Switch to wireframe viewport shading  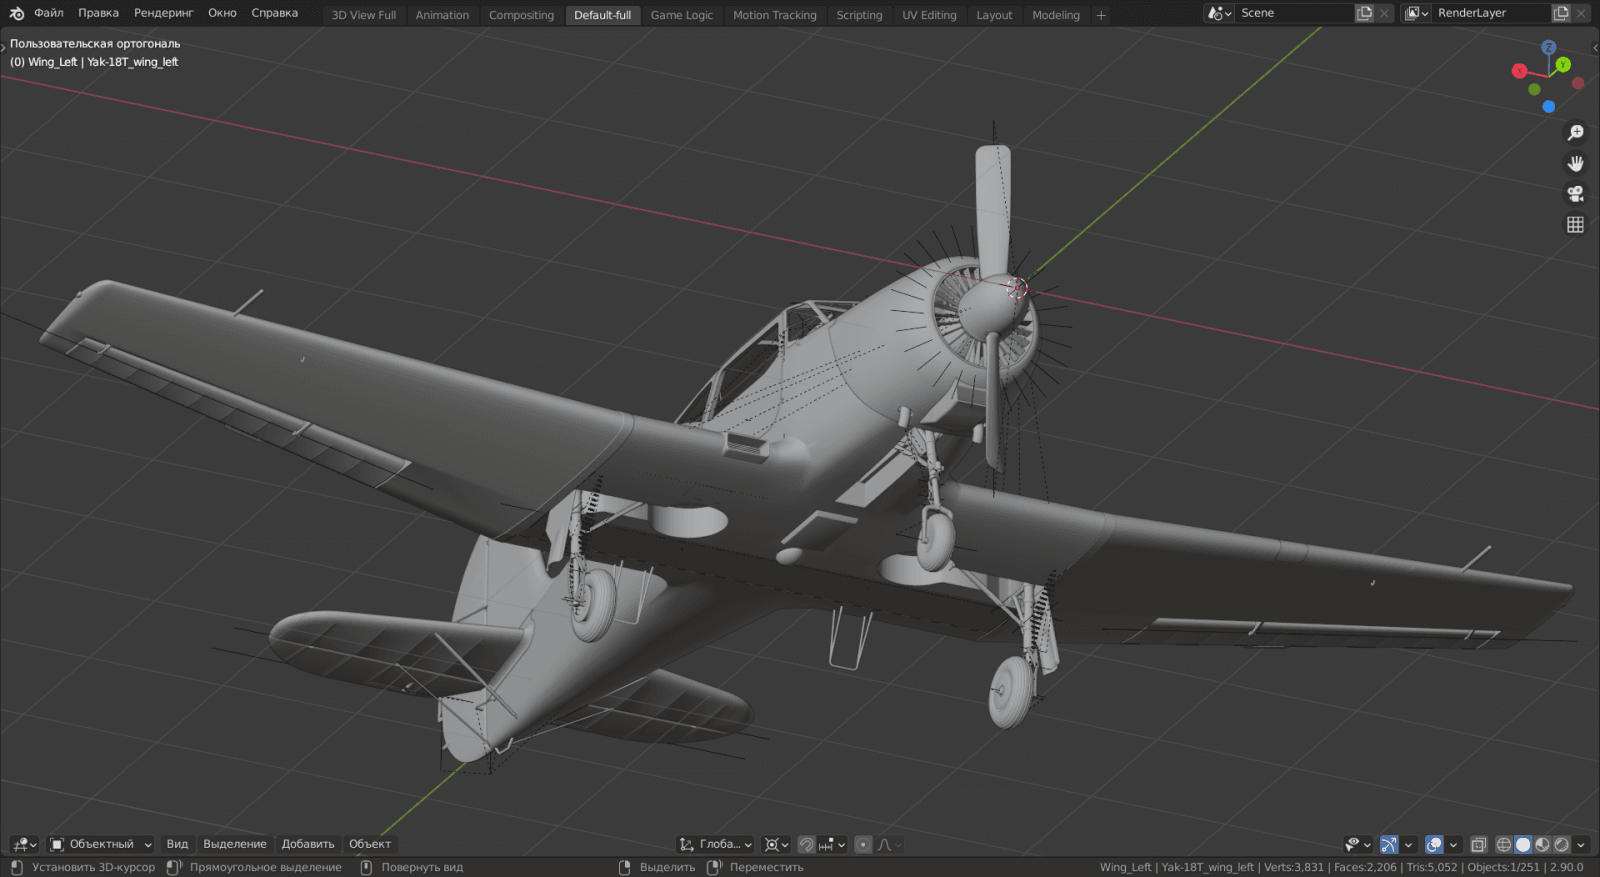(x=1503, y=845)
